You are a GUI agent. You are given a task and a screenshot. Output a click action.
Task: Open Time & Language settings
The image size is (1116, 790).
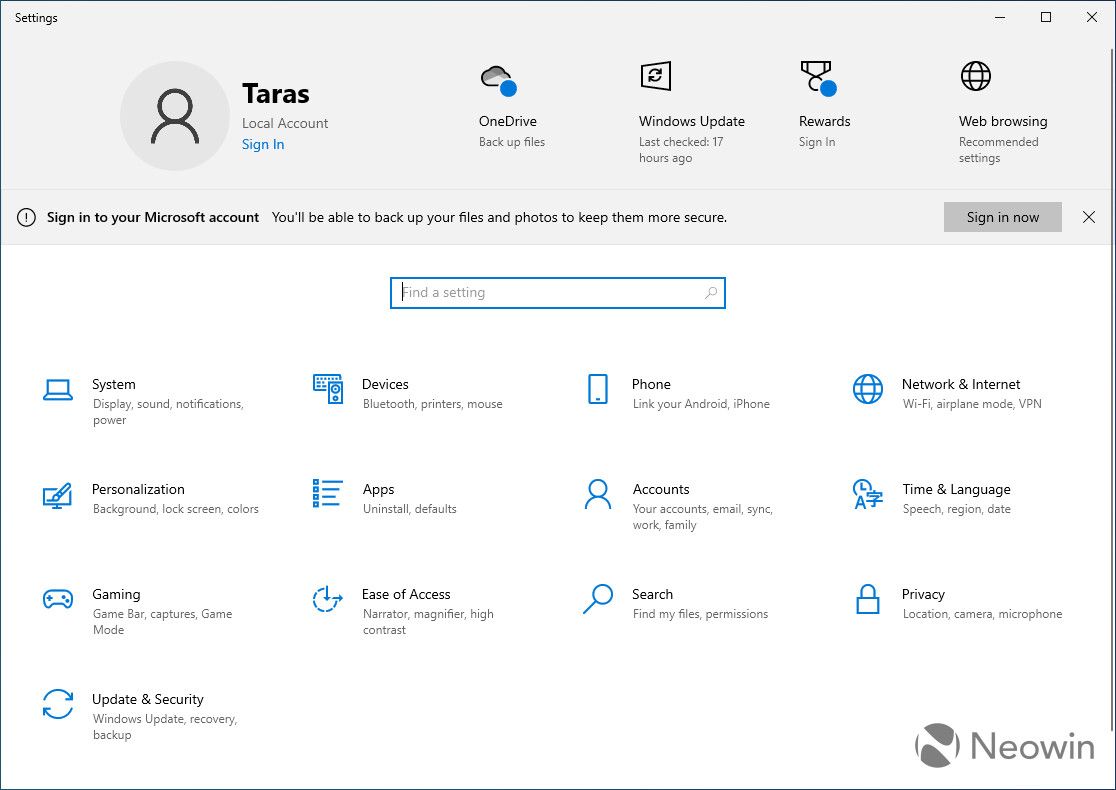pyautogui.click(x=955, y=489)
